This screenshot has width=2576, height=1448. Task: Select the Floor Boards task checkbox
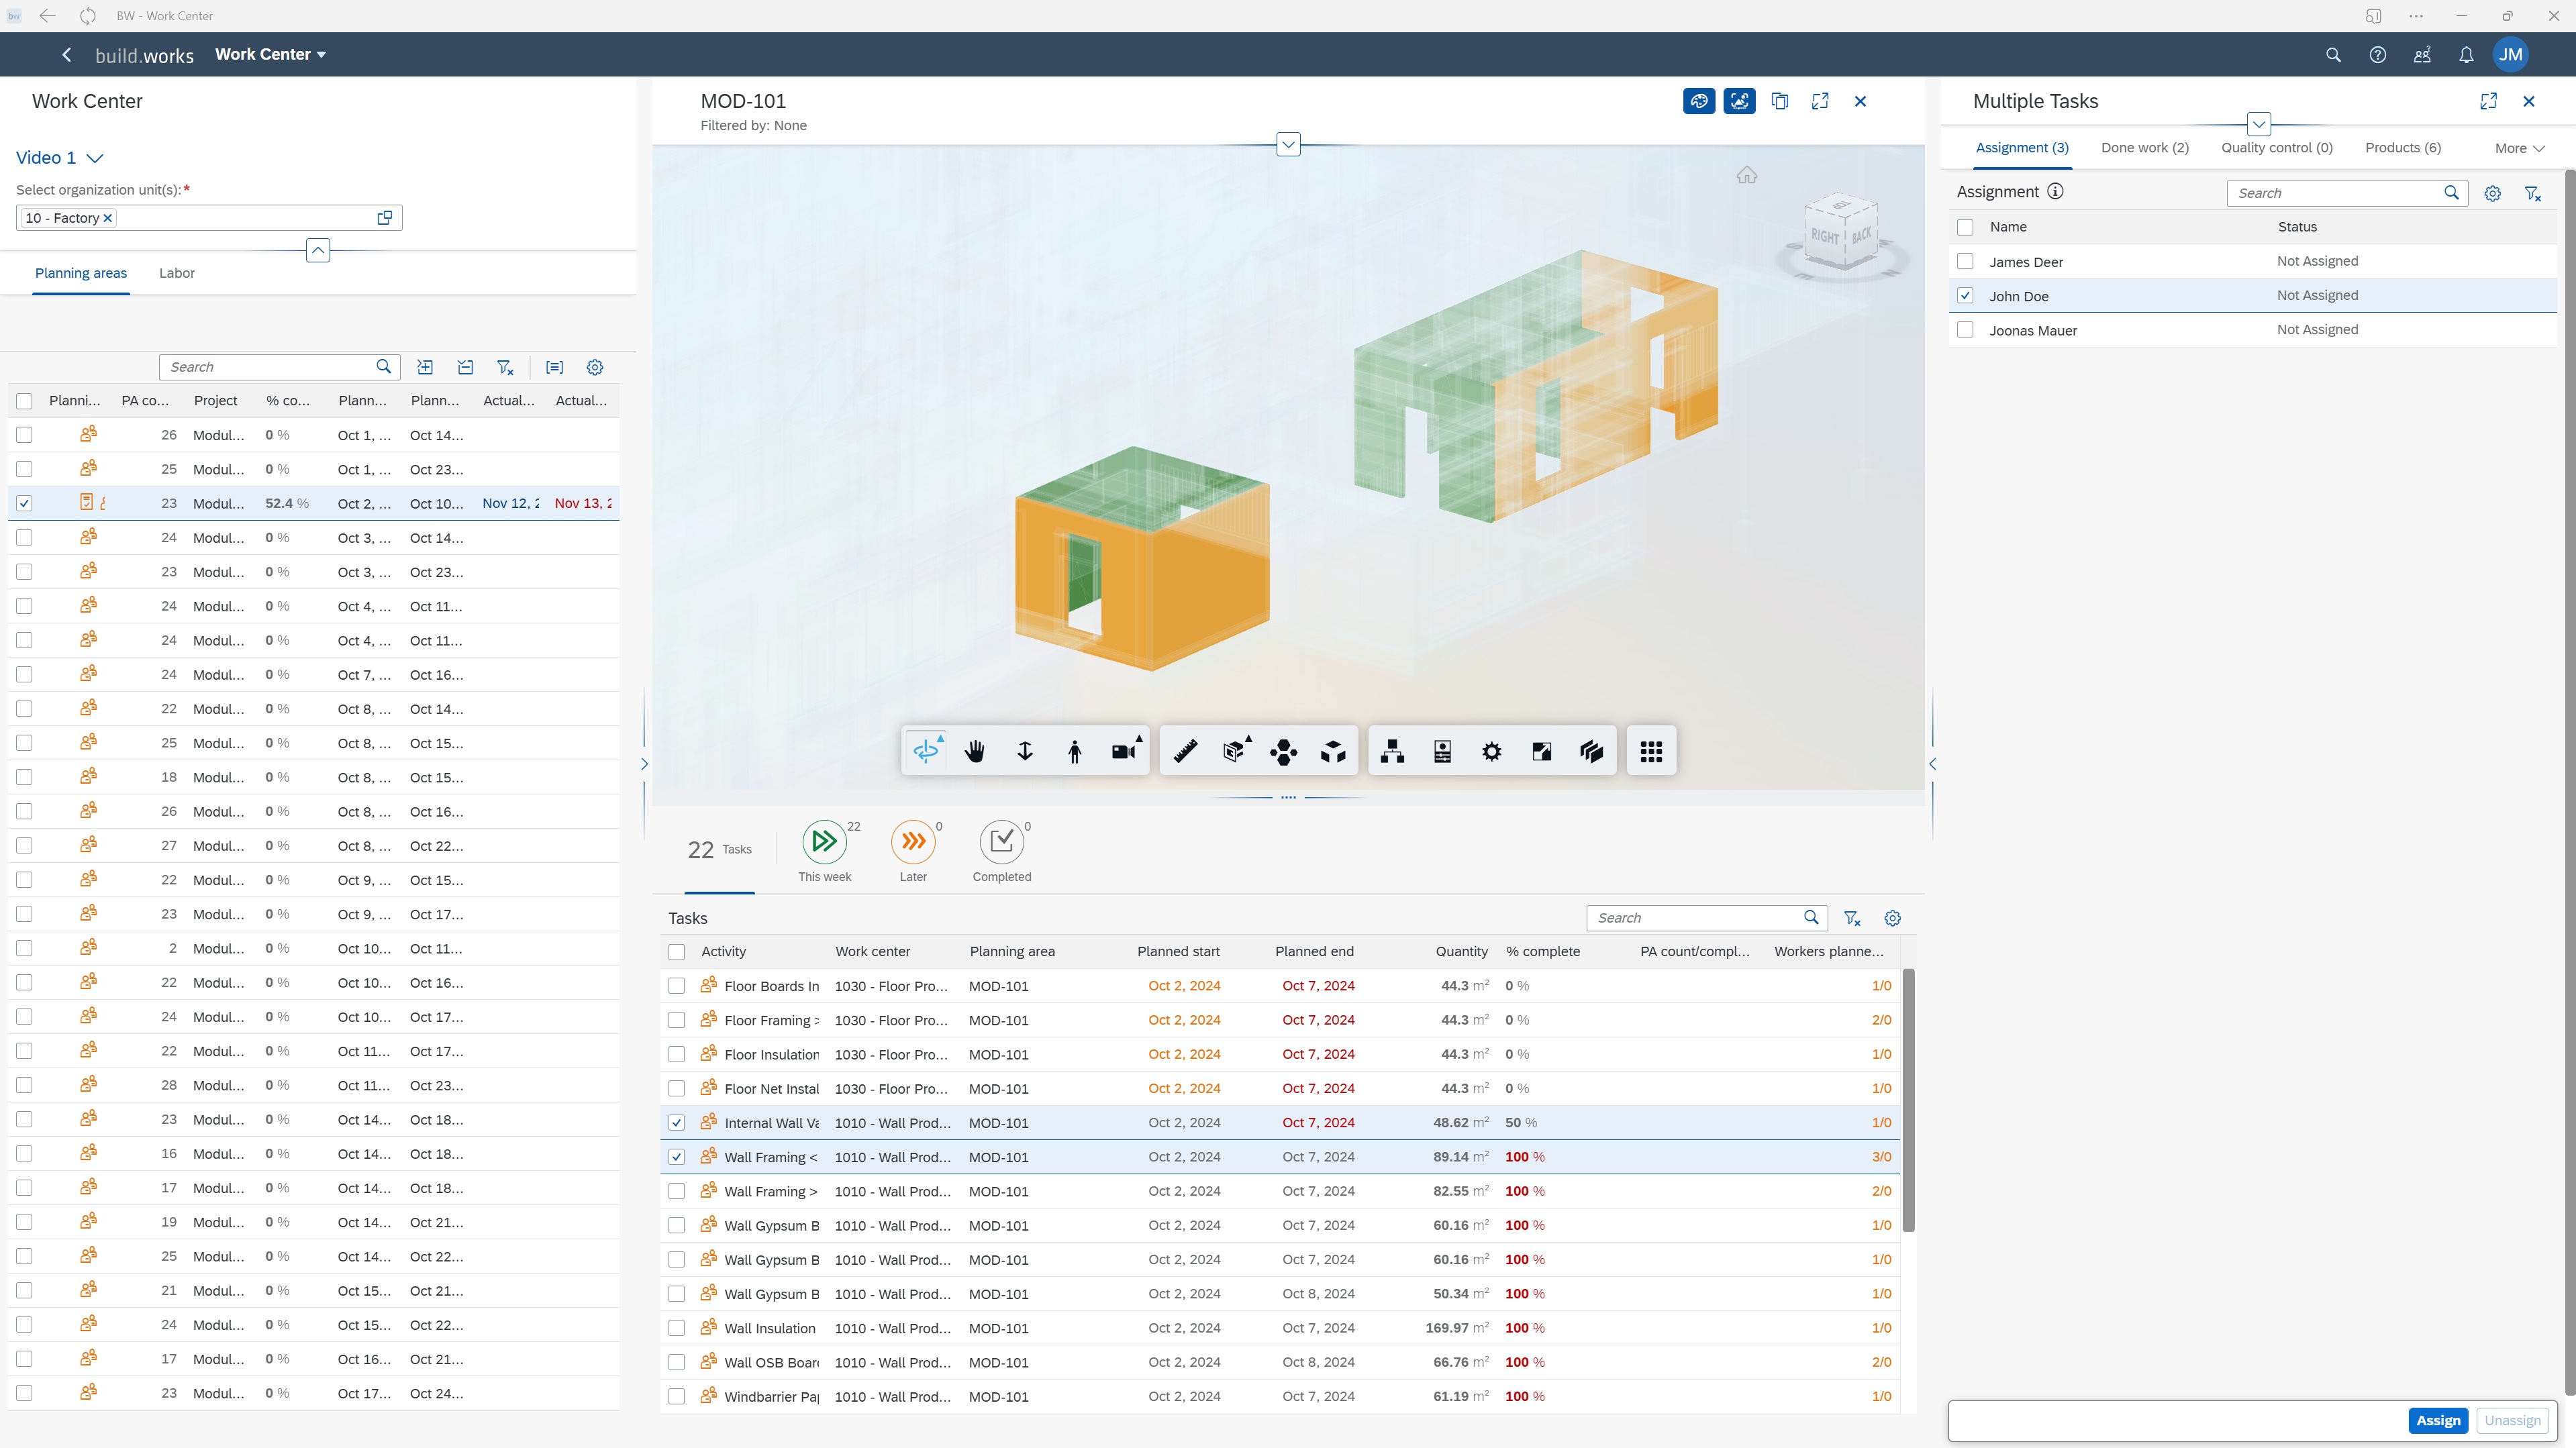point(677,986)
